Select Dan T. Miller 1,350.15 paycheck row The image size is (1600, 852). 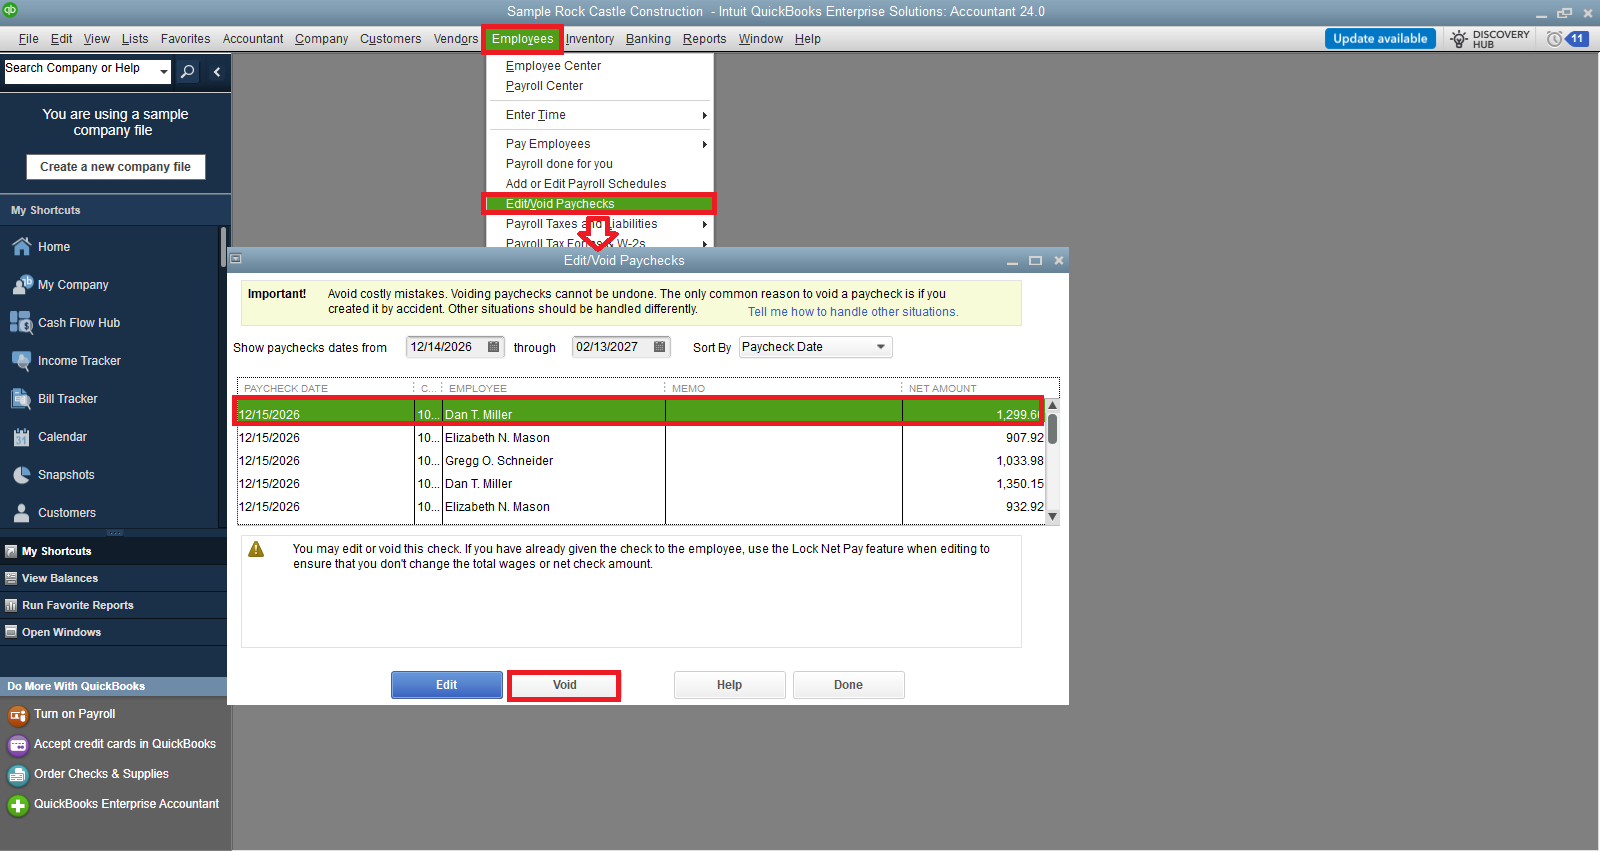(640, 484)
